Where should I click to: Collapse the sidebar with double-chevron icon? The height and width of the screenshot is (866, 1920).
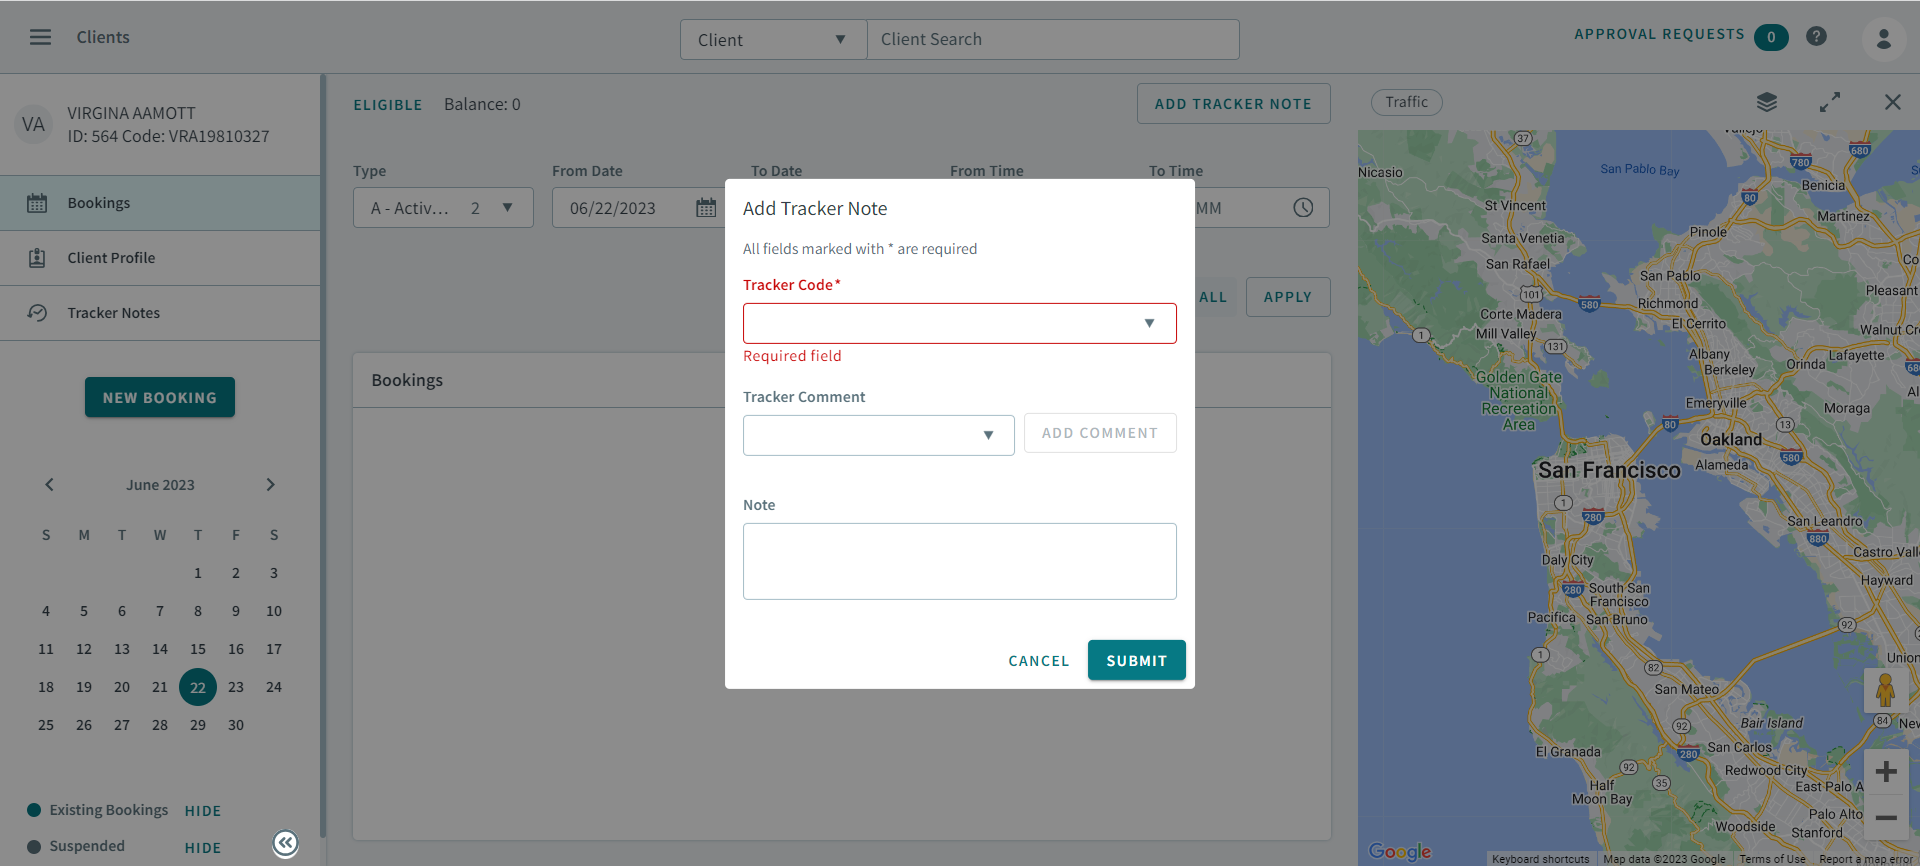[285, 844]
